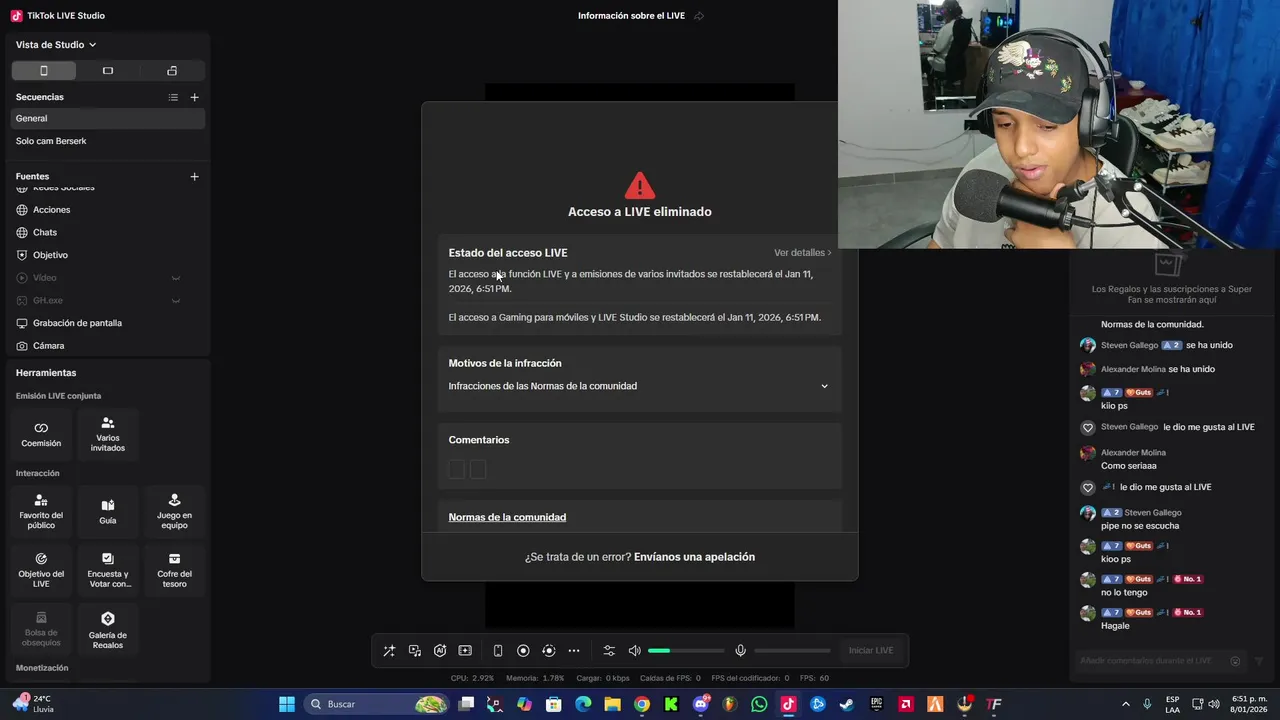Open Encuesta y Votar tool

point(108,570)
